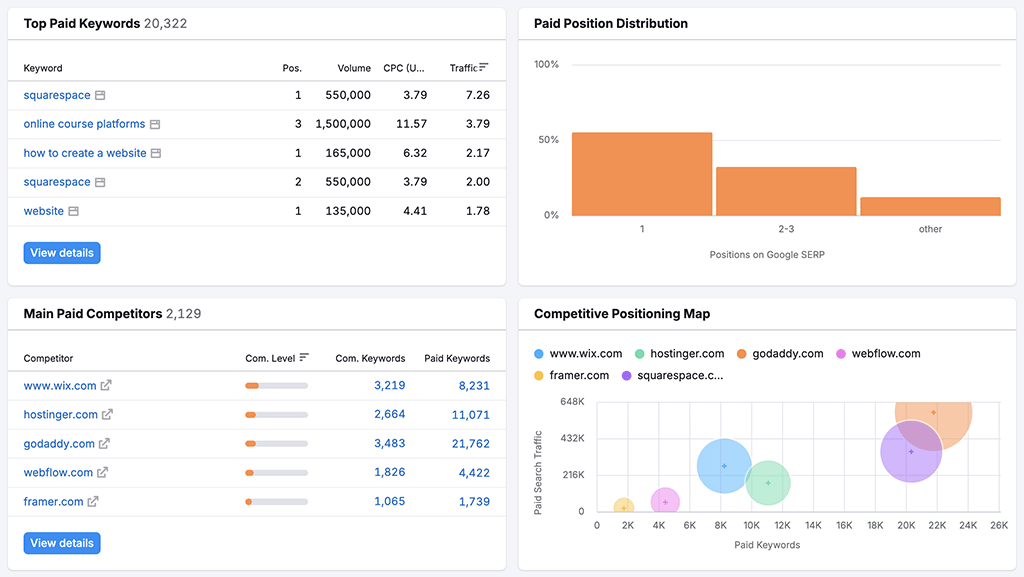The height and width of the screenshot is (577, 1024).
Task: Click View details under Top Paid Keywords
Action: [x=61, y=252]
